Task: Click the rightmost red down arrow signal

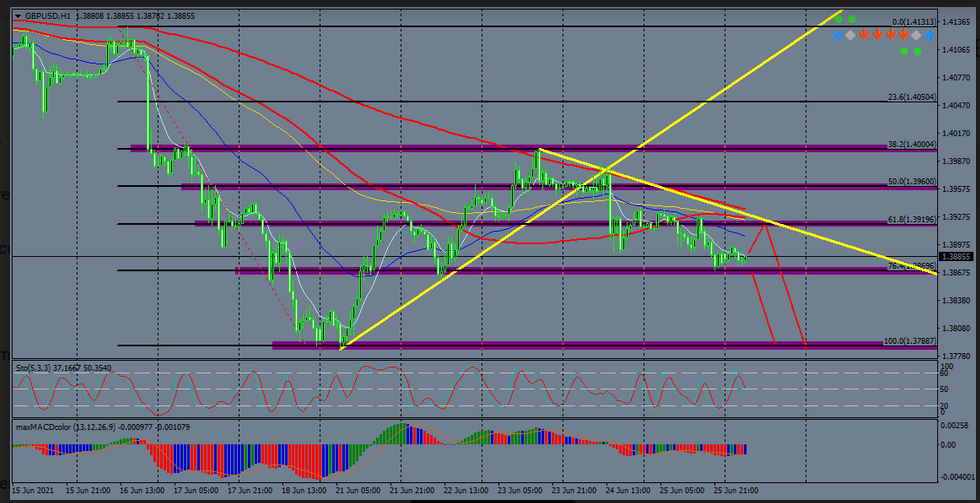Action: click(x=903, y=35)
